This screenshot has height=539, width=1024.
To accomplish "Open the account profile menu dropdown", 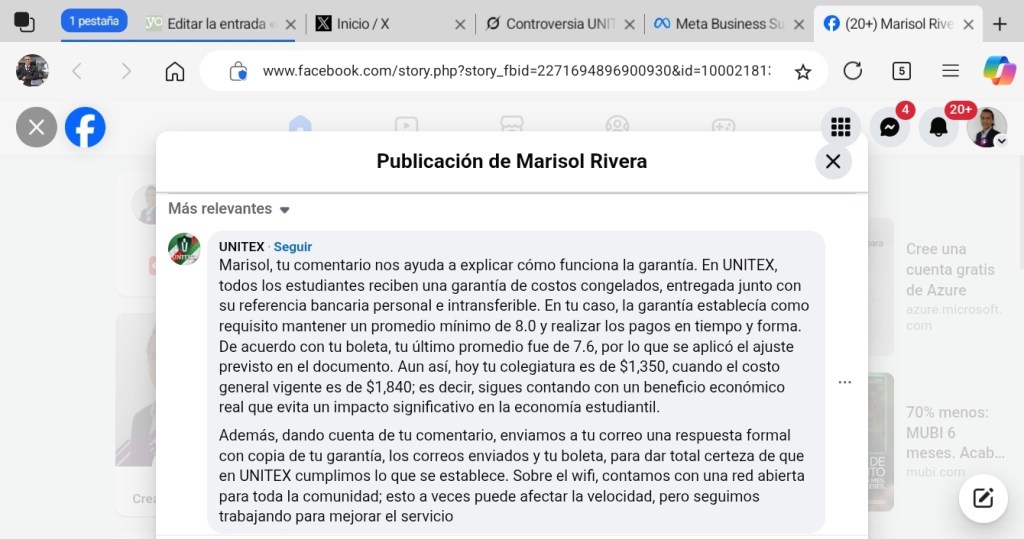I will 987,128.
